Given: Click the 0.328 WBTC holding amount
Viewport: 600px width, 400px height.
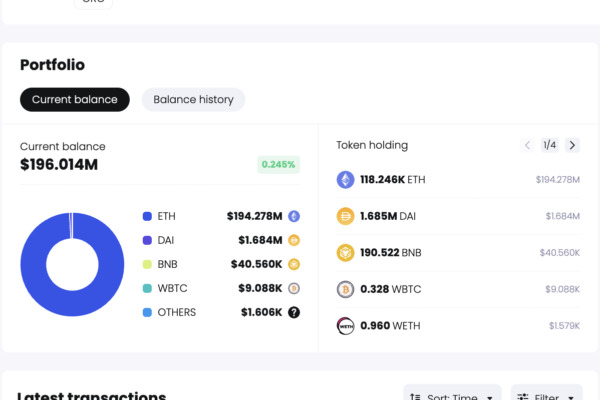Looking at the screenshot, I should click(391, 289).
